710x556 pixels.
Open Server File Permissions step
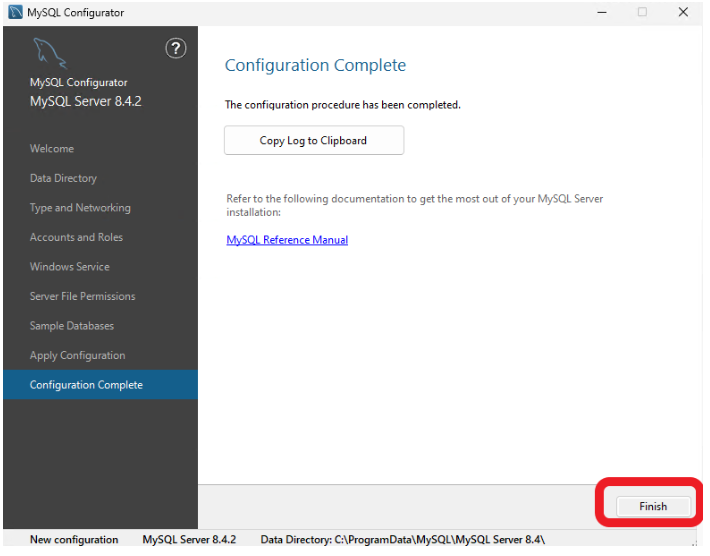tap(82, 296)
